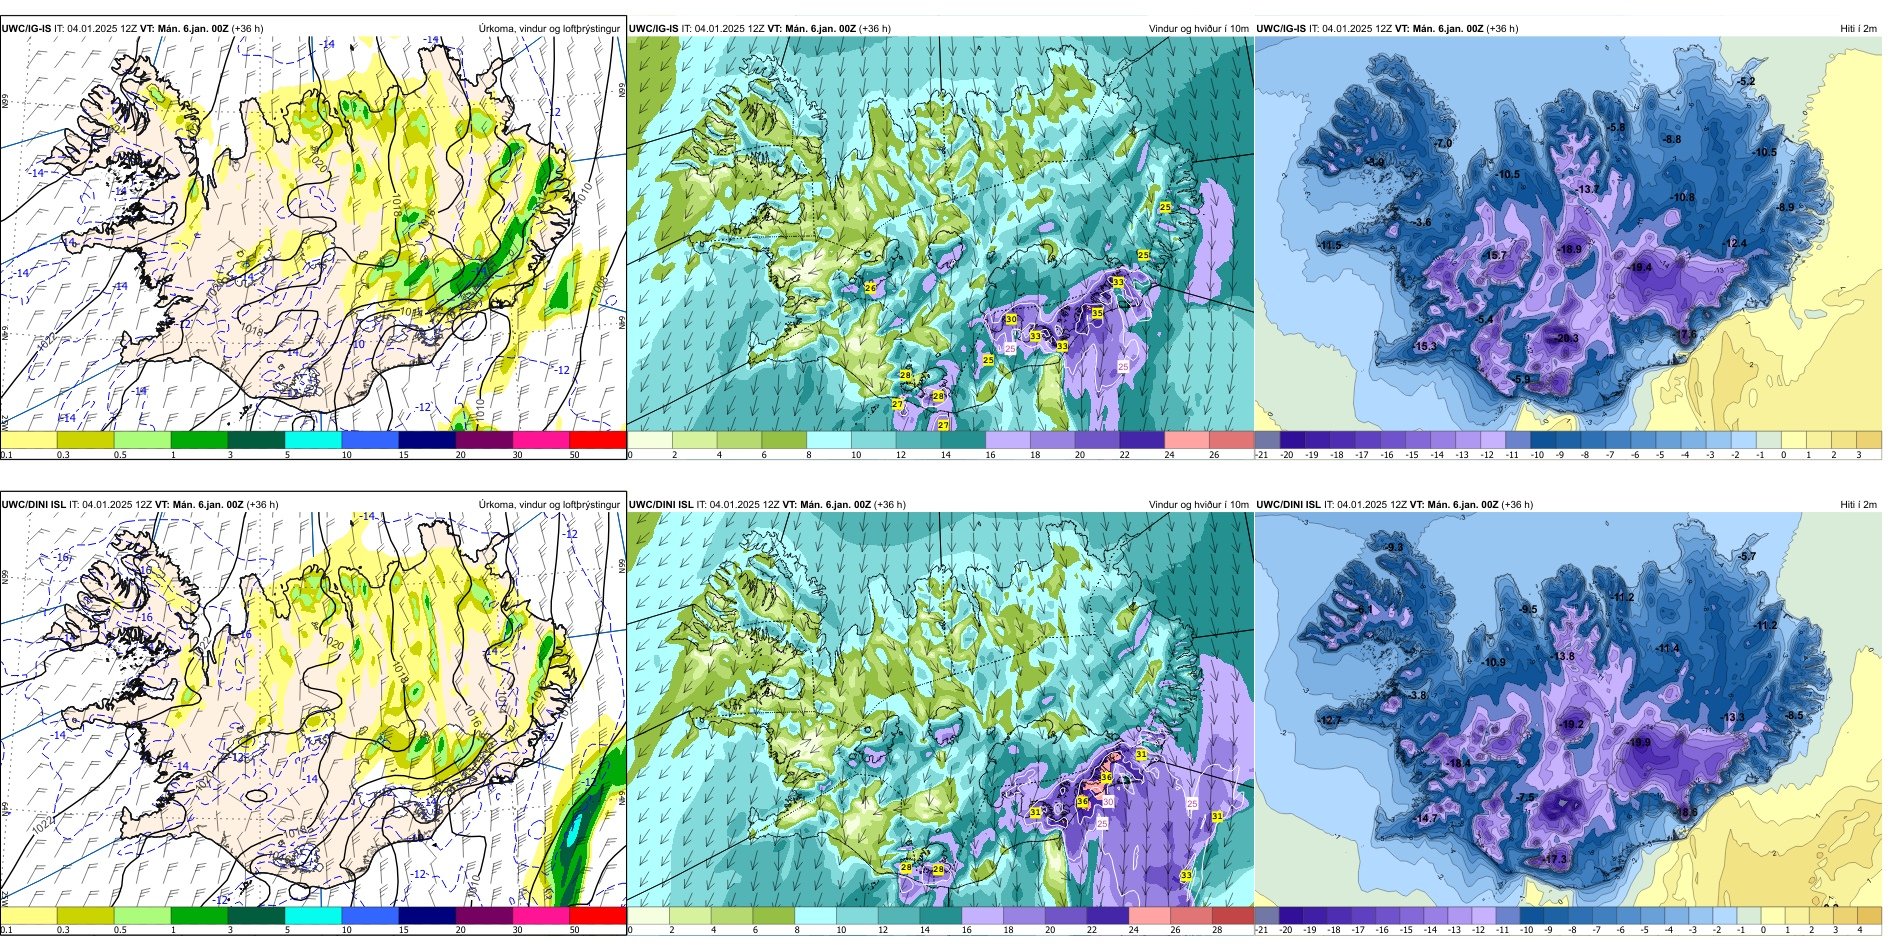Pick the blue 10 swatch in DINI precipitation legend
This screenshot has height=950, width=1900.
pos(370,916)
